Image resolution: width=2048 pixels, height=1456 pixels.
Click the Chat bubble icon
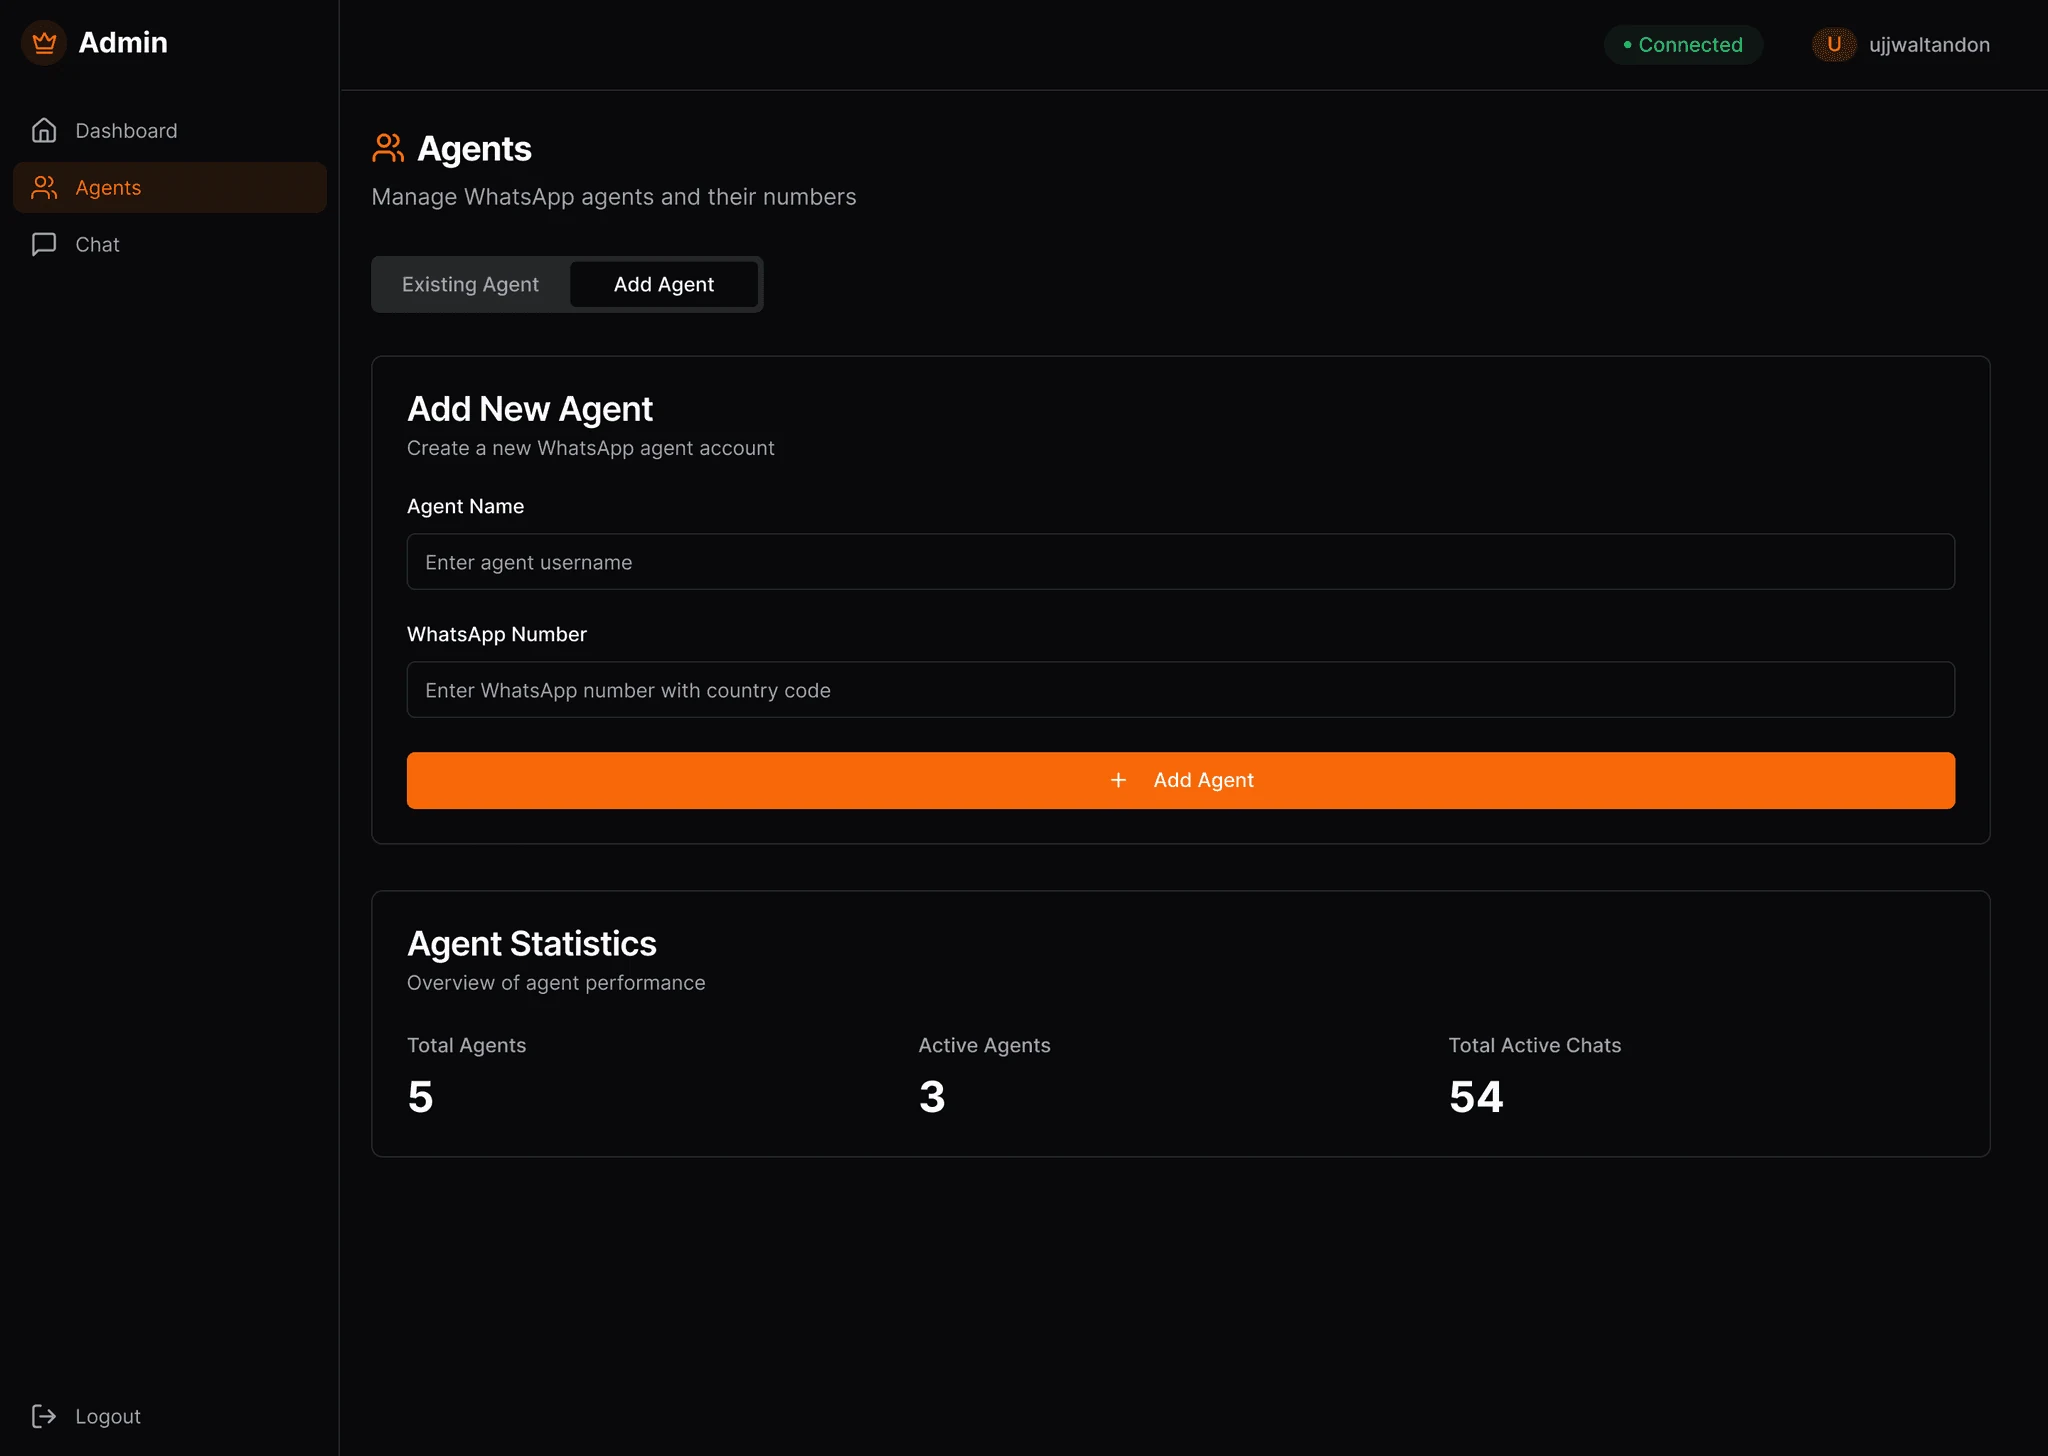[x=44, y=244]
